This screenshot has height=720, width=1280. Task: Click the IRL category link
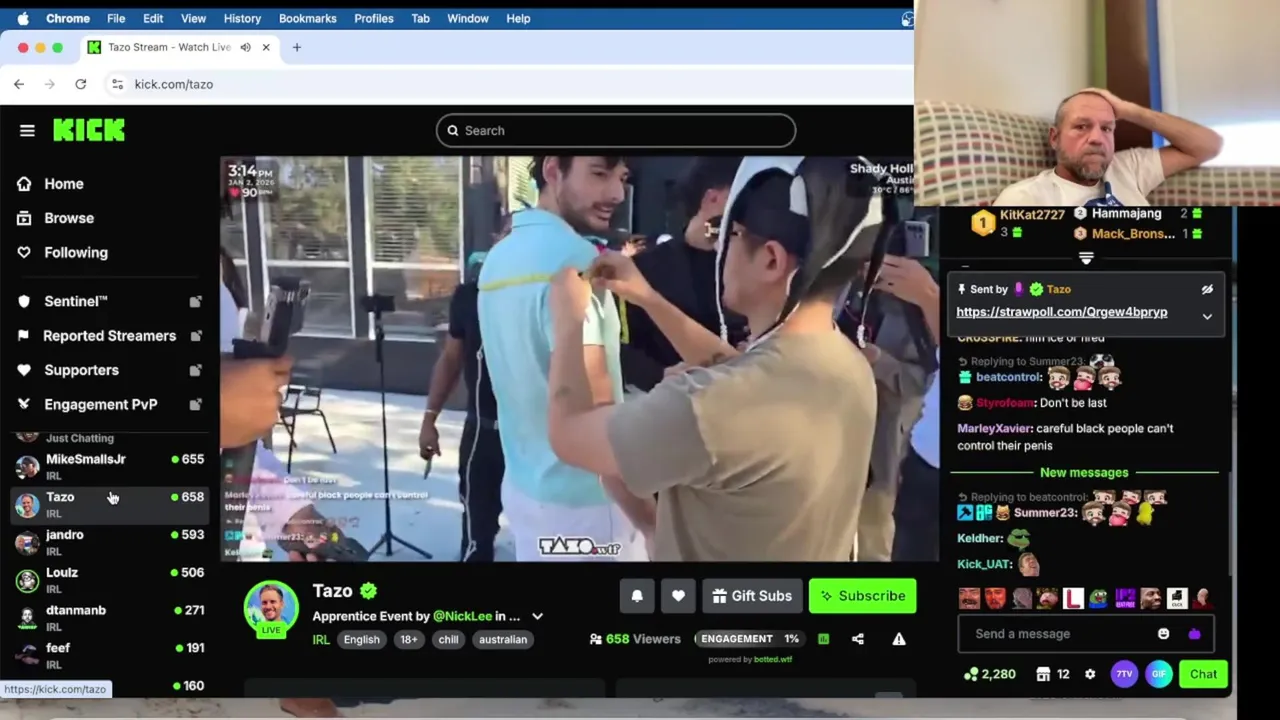point(321,640)
